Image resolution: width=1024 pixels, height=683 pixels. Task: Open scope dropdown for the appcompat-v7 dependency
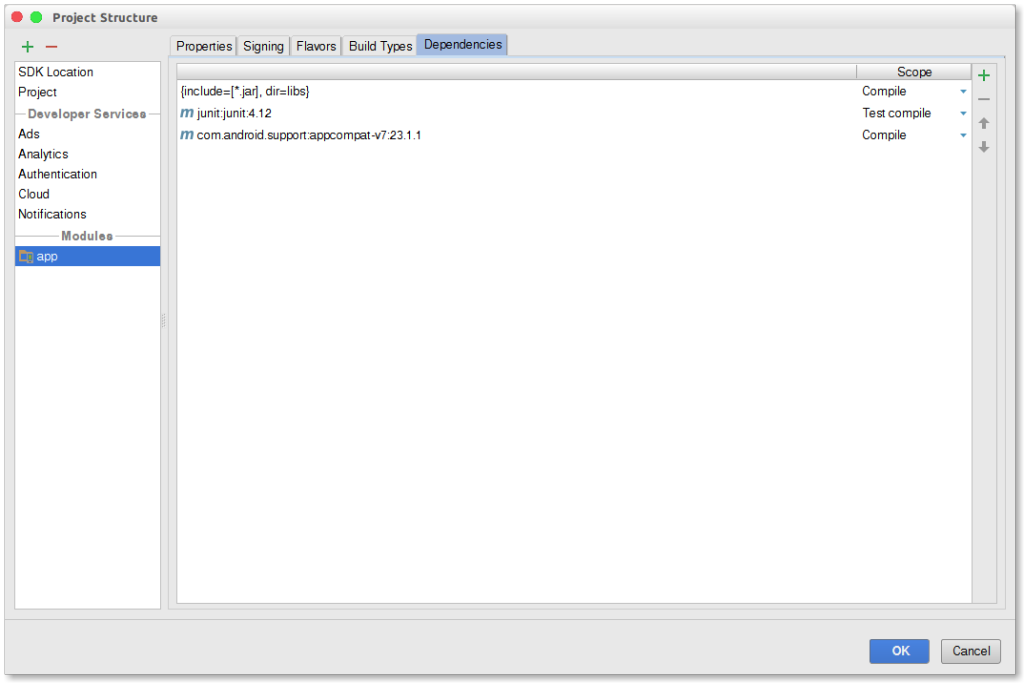[963, 135]
